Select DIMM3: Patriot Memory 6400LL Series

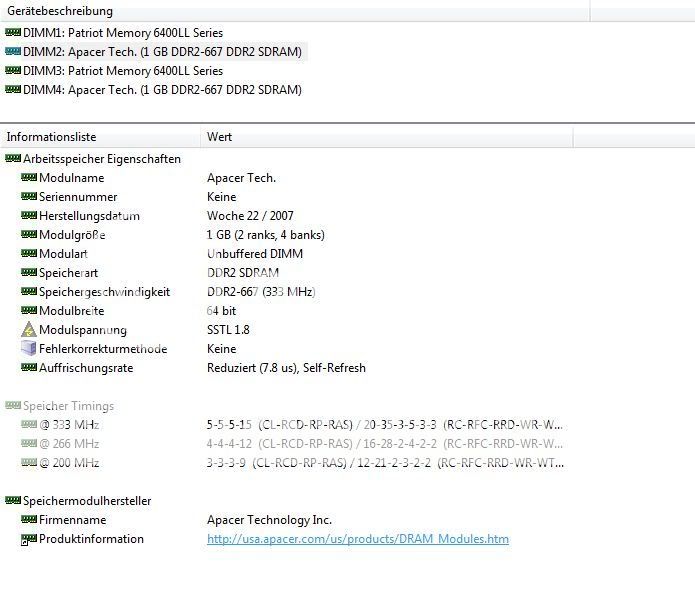pos(123,71)
